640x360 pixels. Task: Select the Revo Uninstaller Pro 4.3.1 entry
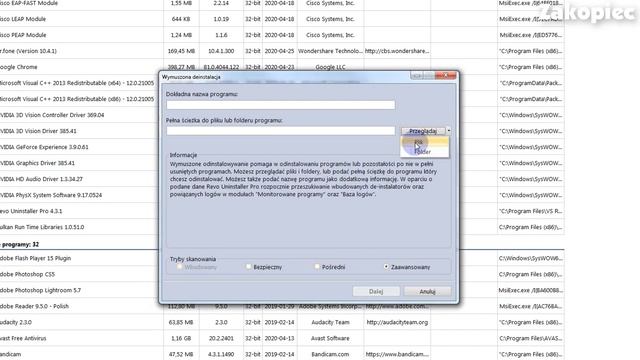click(31, 211)
